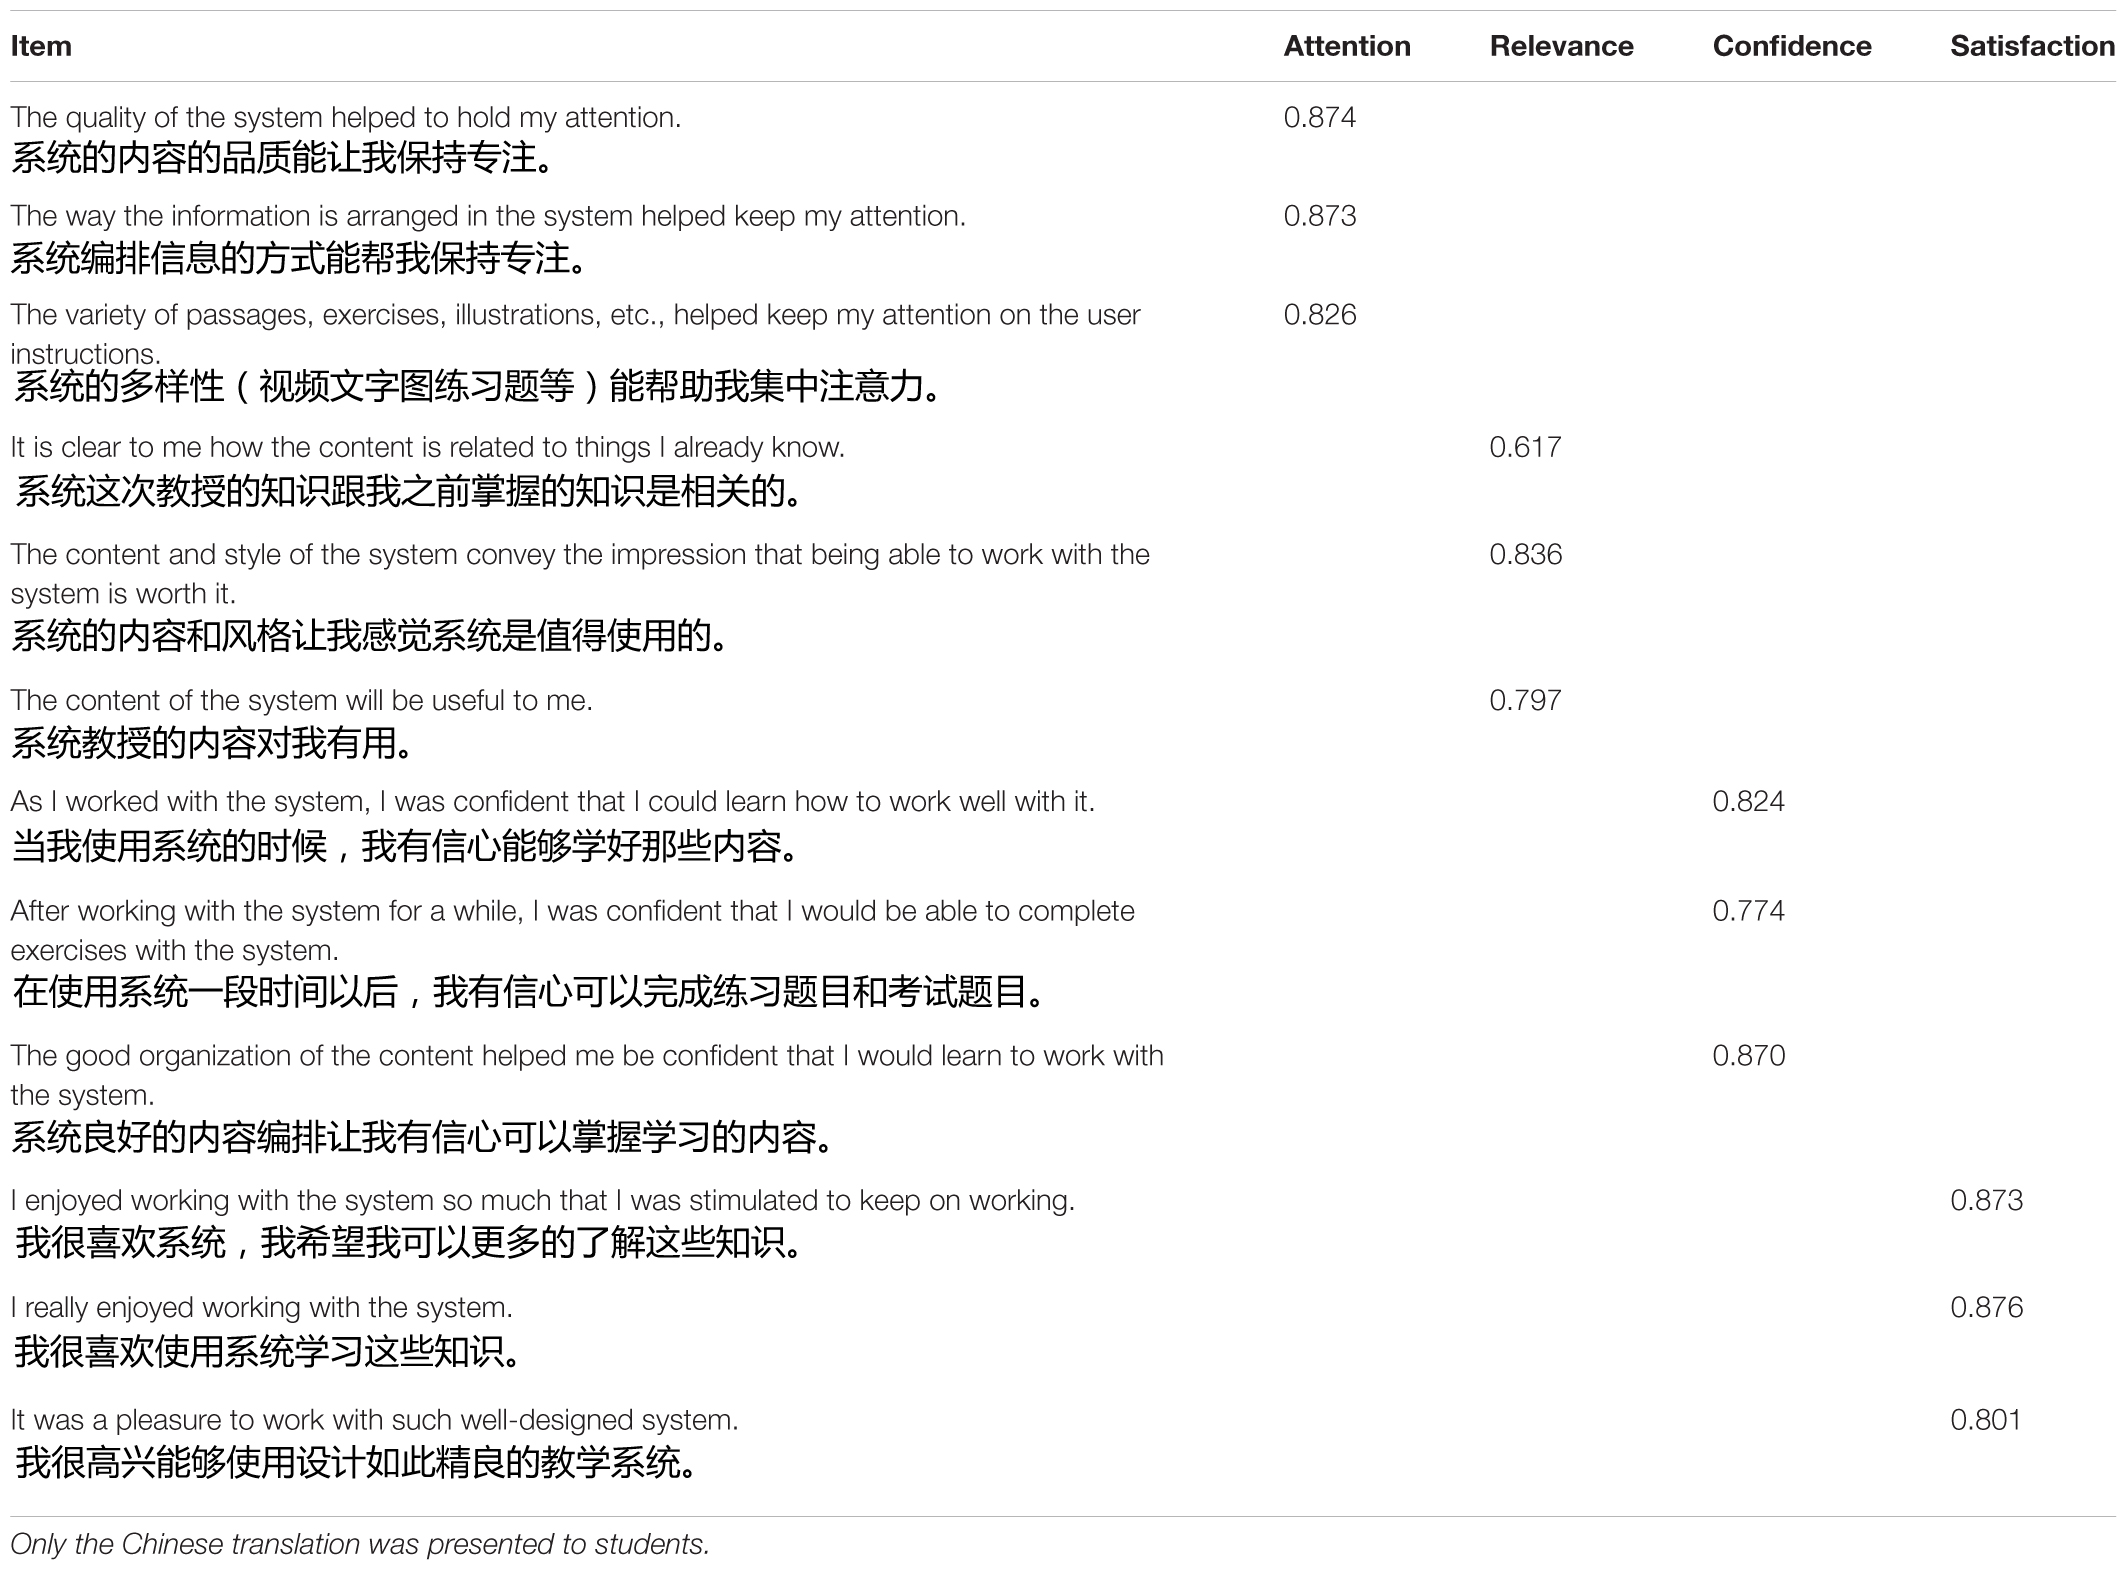
Task: Select the attention value 0.874
Action: [1320, 117]
